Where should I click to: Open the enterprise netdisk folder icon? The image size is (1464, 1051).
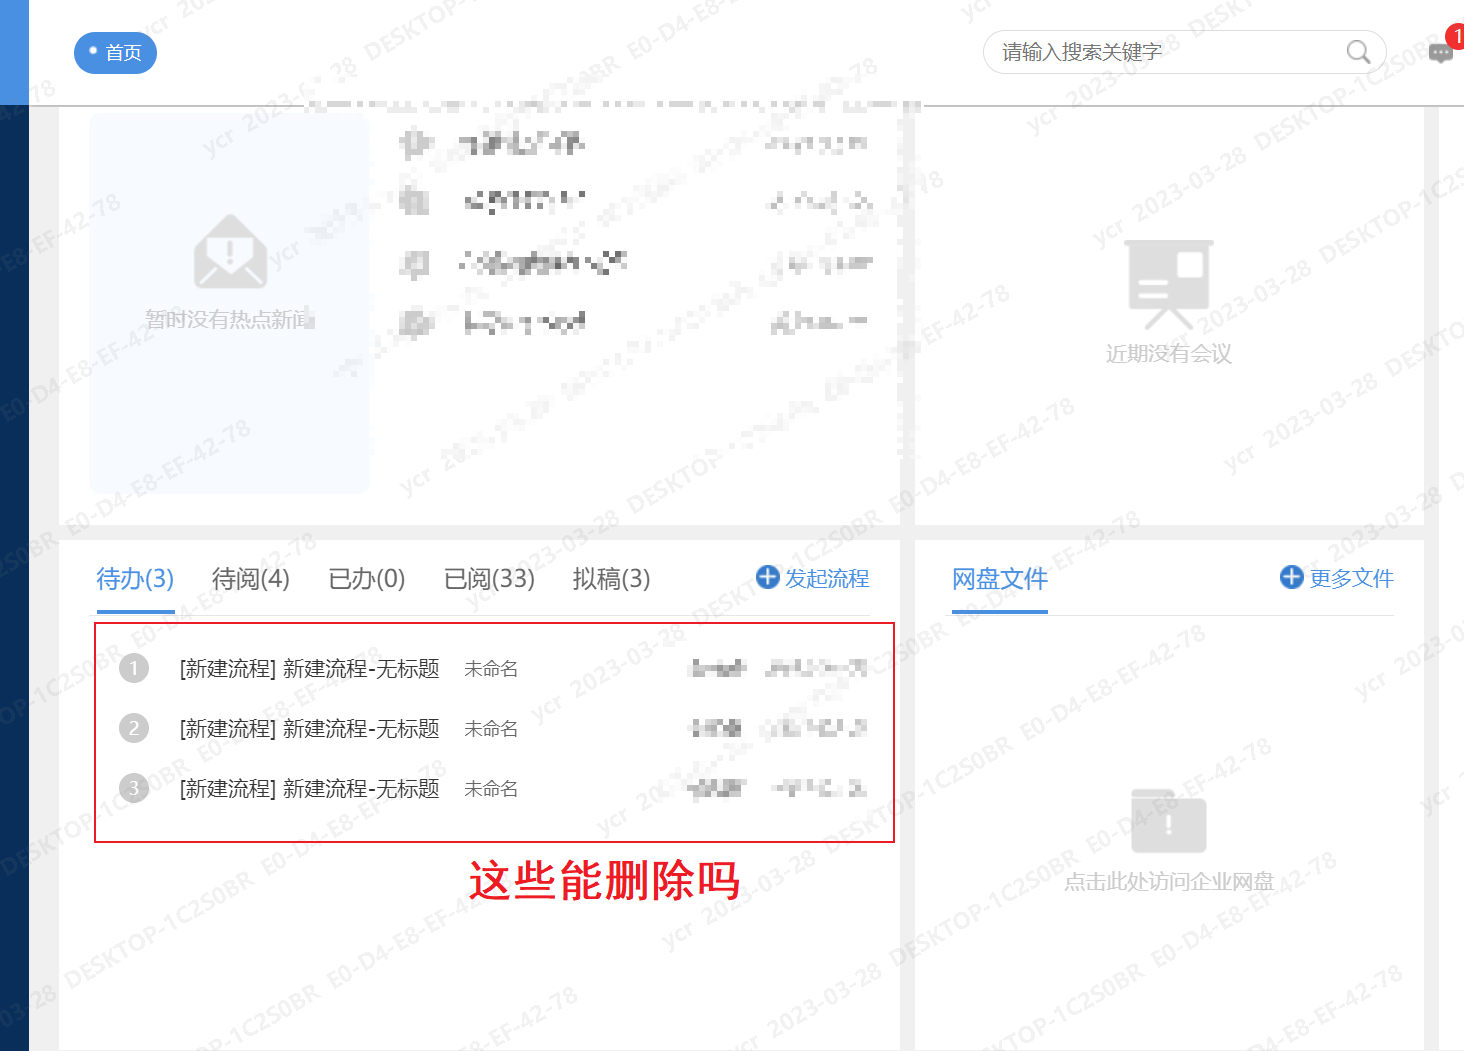(x=1167, y=819)
